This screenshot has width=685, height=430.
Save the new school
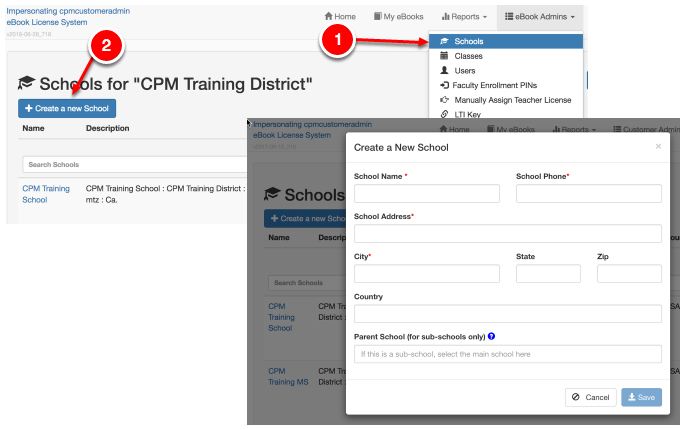(641, 397)
